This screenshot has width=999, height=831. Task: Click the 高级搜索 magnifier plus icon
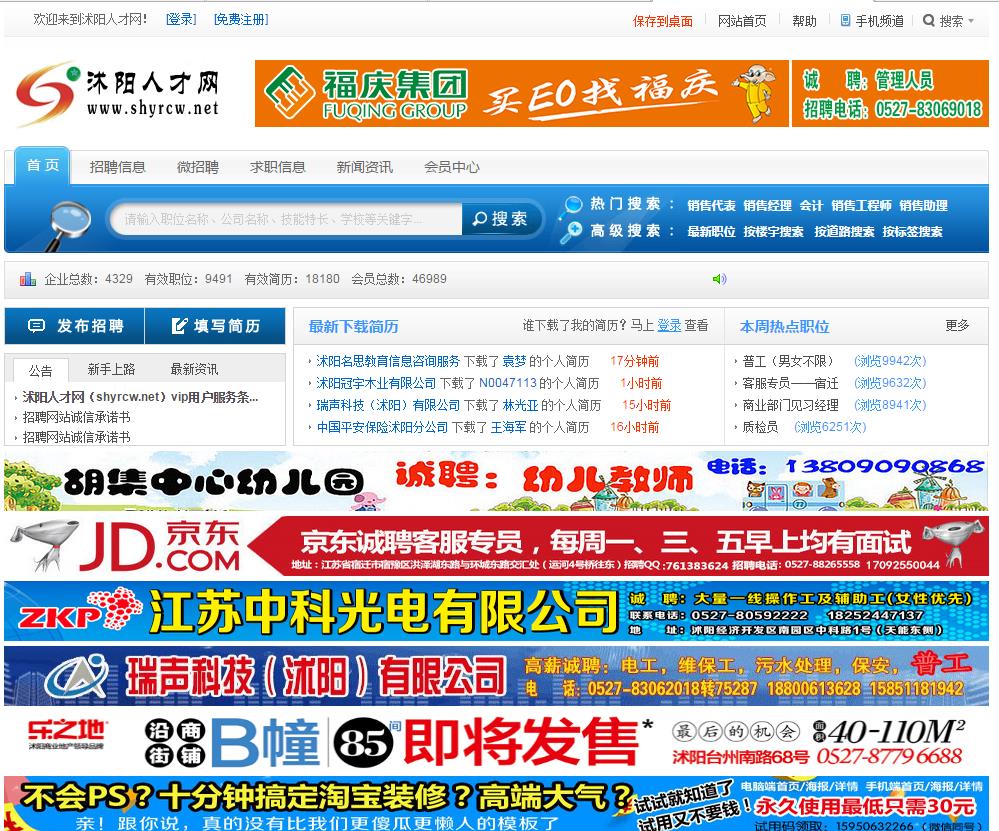[x=570, y=231]
